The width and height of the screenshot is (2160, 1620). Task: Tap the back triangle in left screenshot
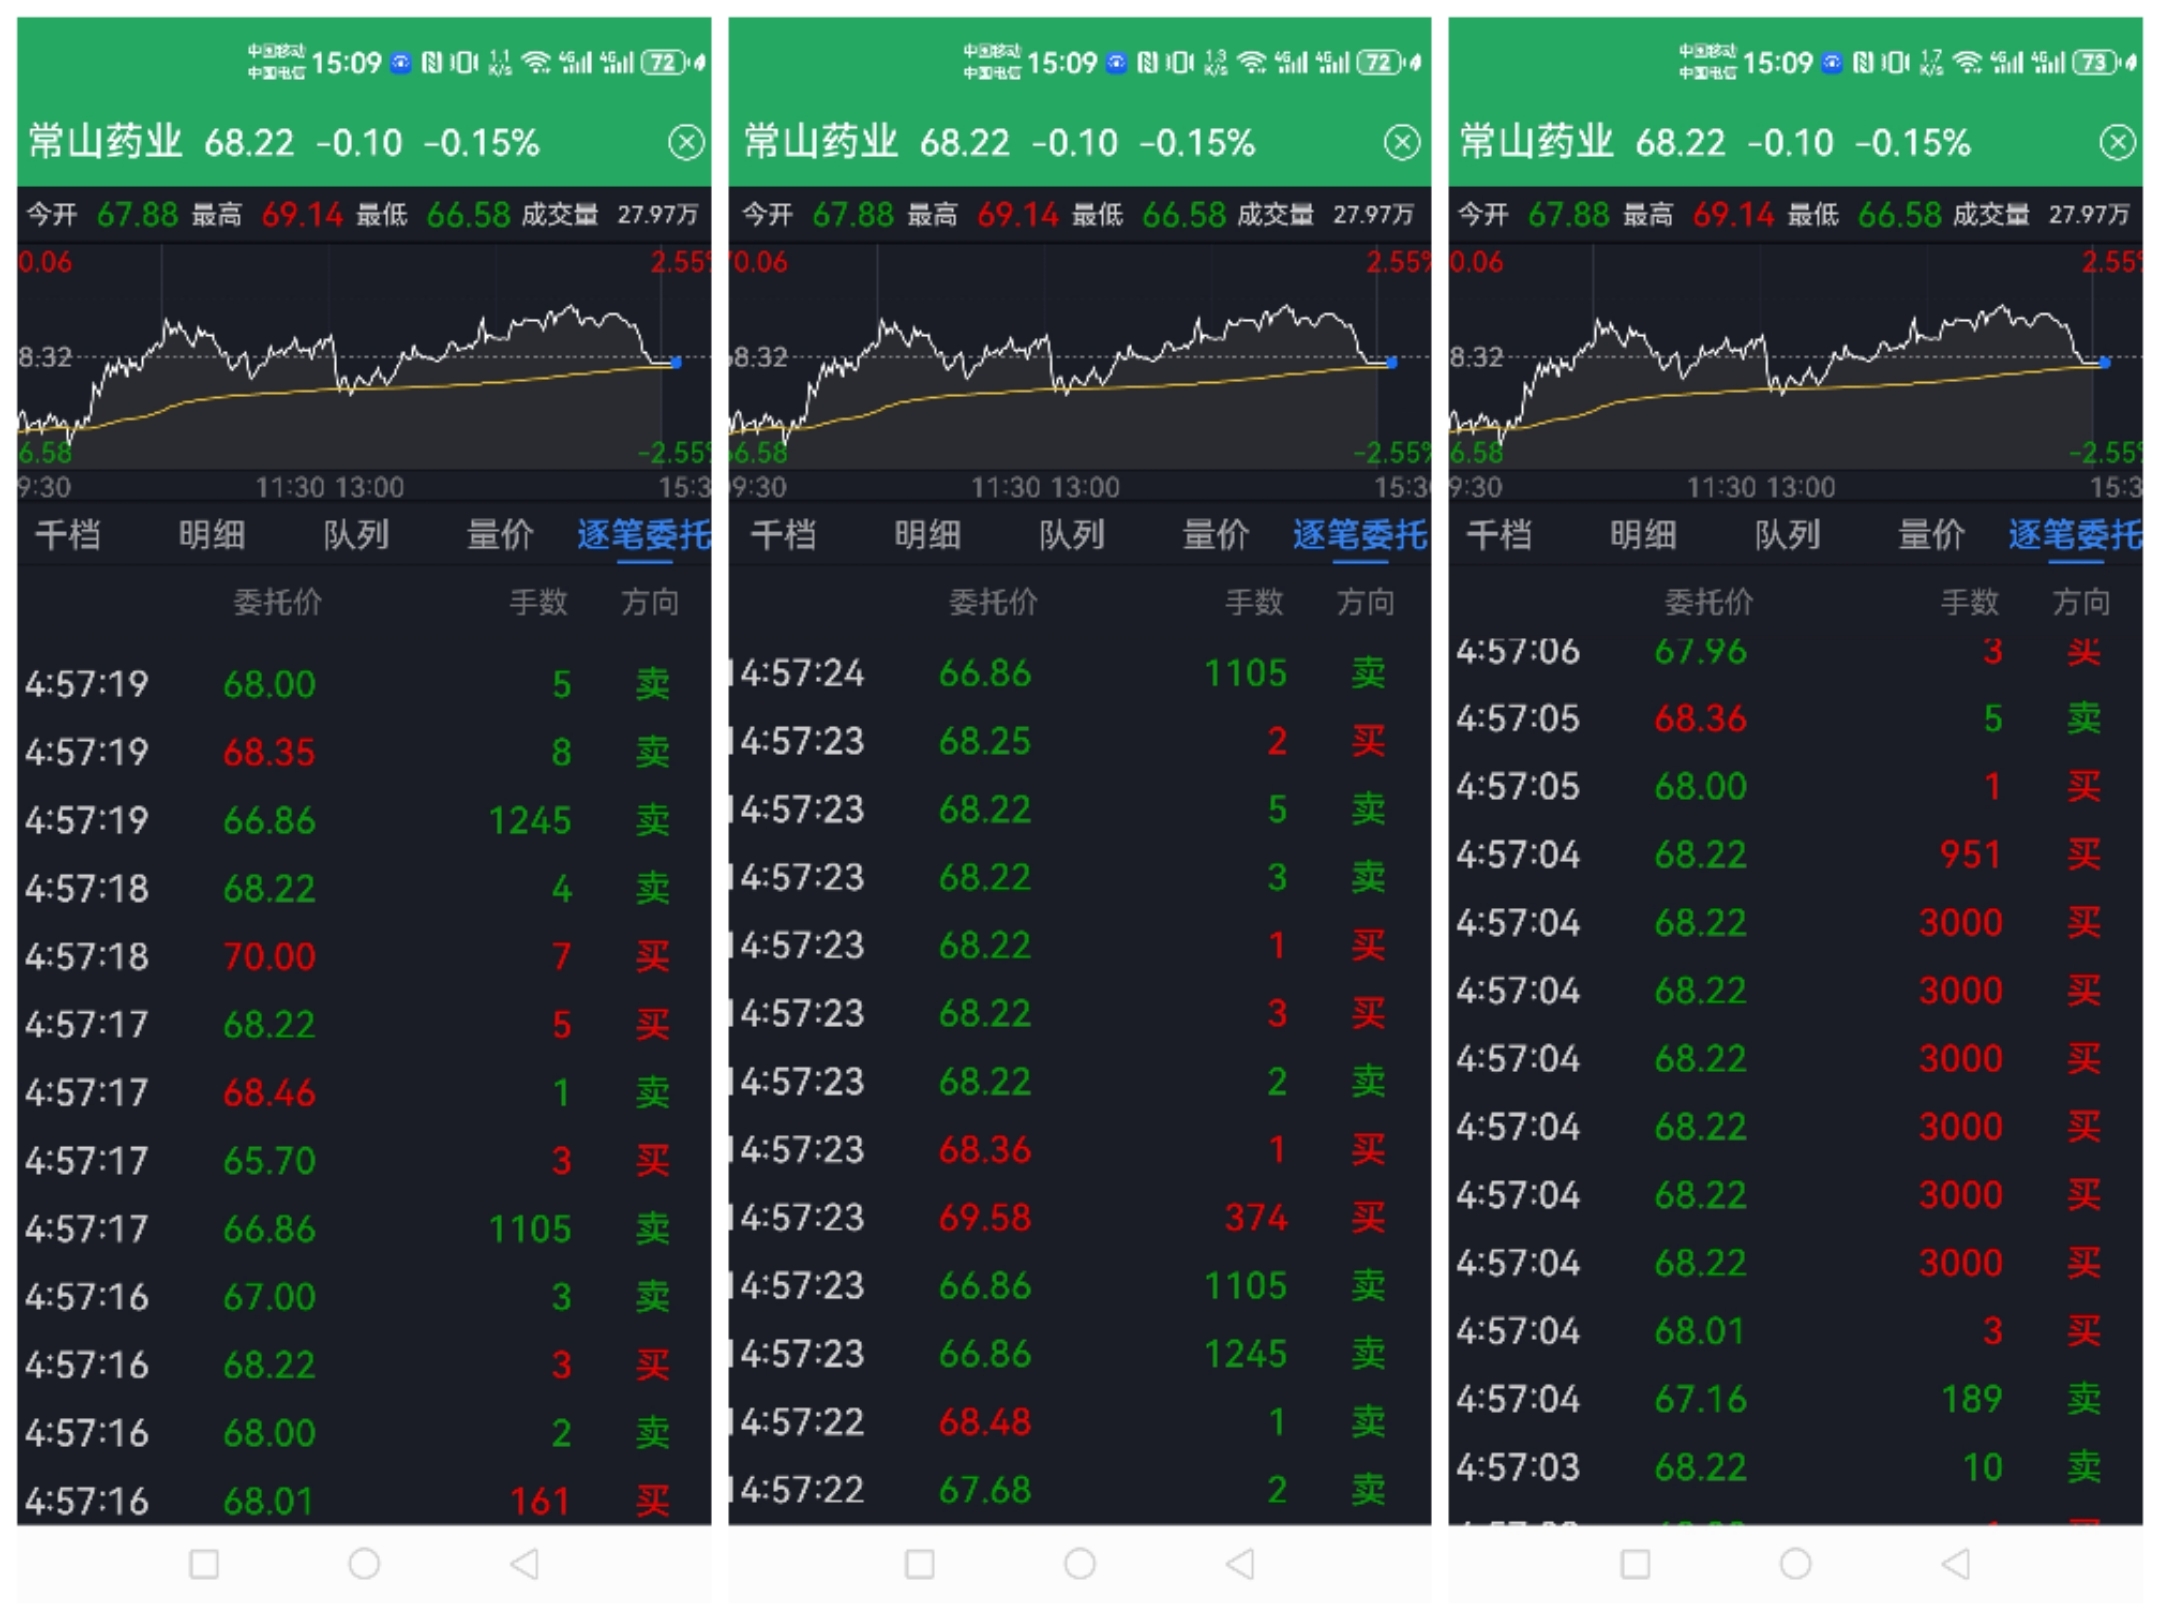[x=524, y=1563]
